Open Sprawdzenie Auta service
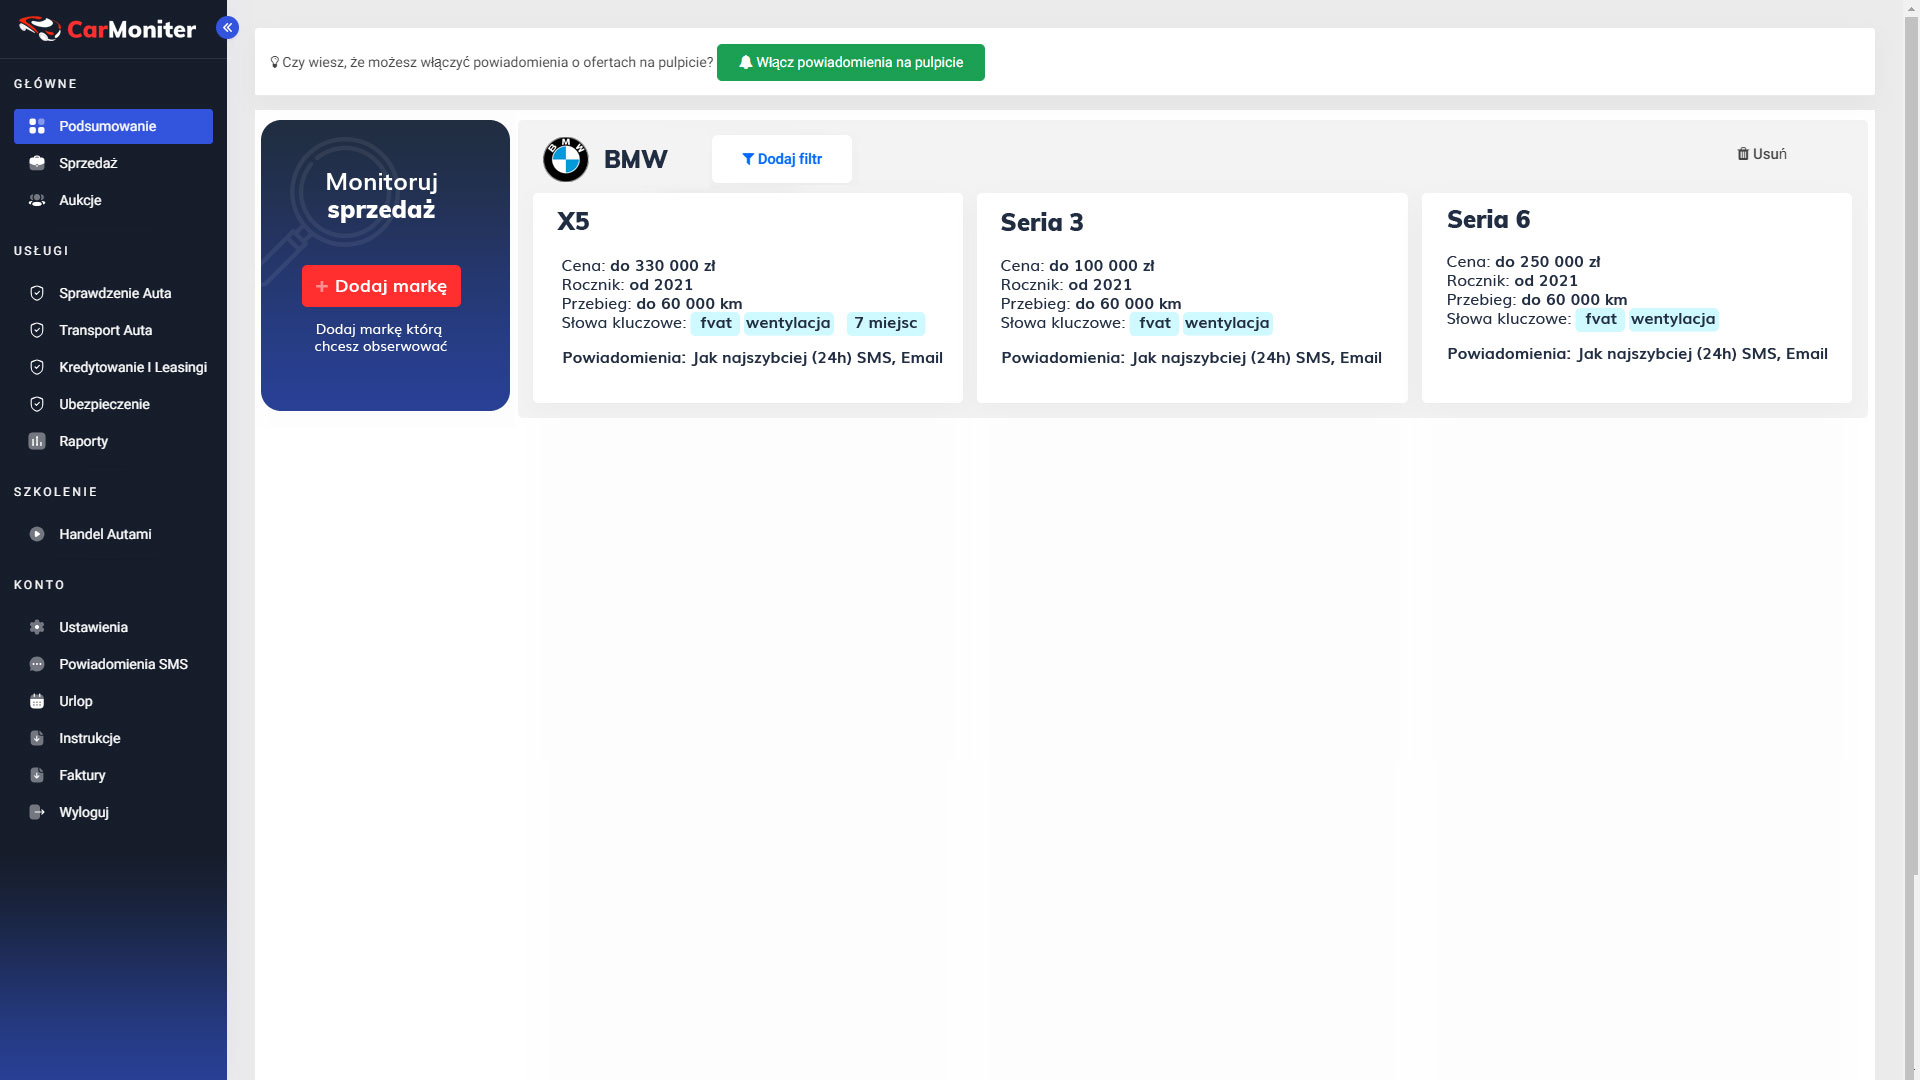 click(113, 293)
